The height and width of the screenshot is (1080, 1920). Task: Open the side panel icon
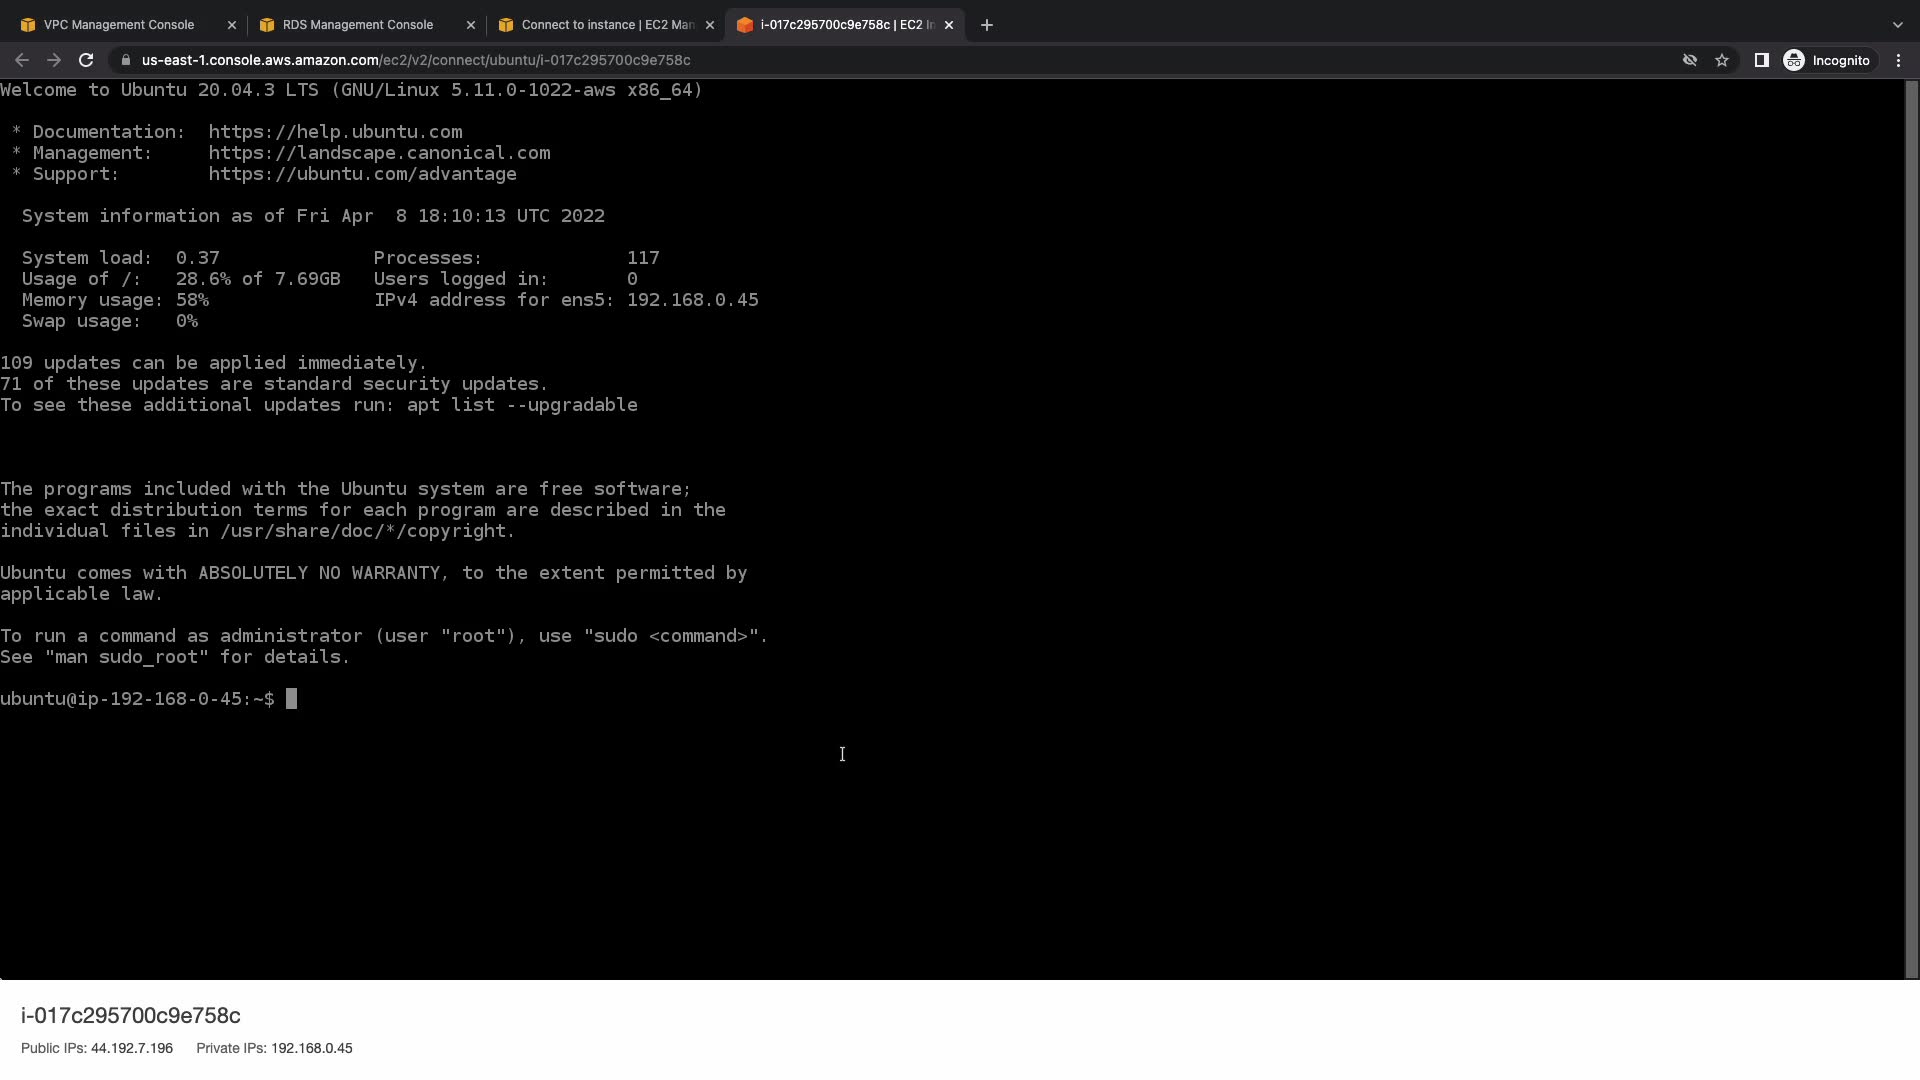[x=1762, y=60]
